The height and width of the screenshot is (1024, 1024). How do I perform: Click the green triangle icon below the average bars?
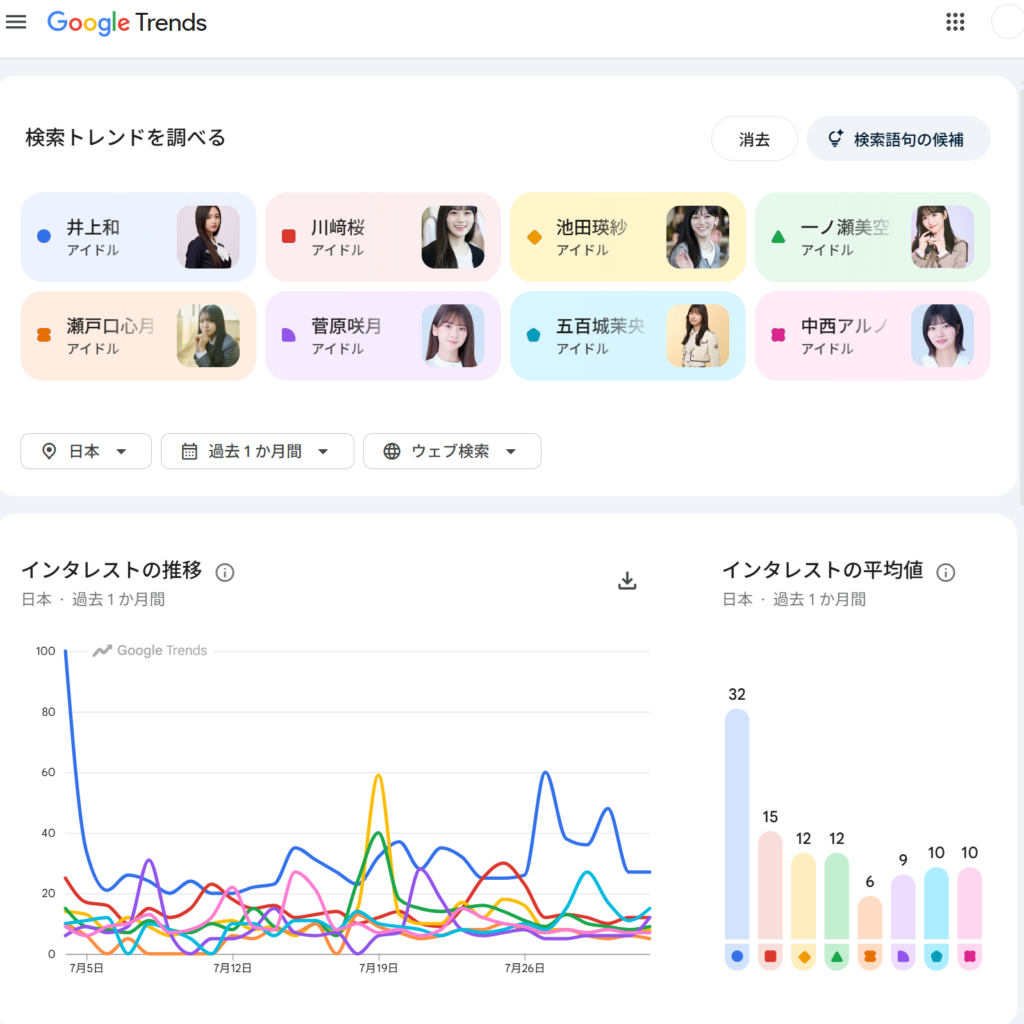click(837, 957)
